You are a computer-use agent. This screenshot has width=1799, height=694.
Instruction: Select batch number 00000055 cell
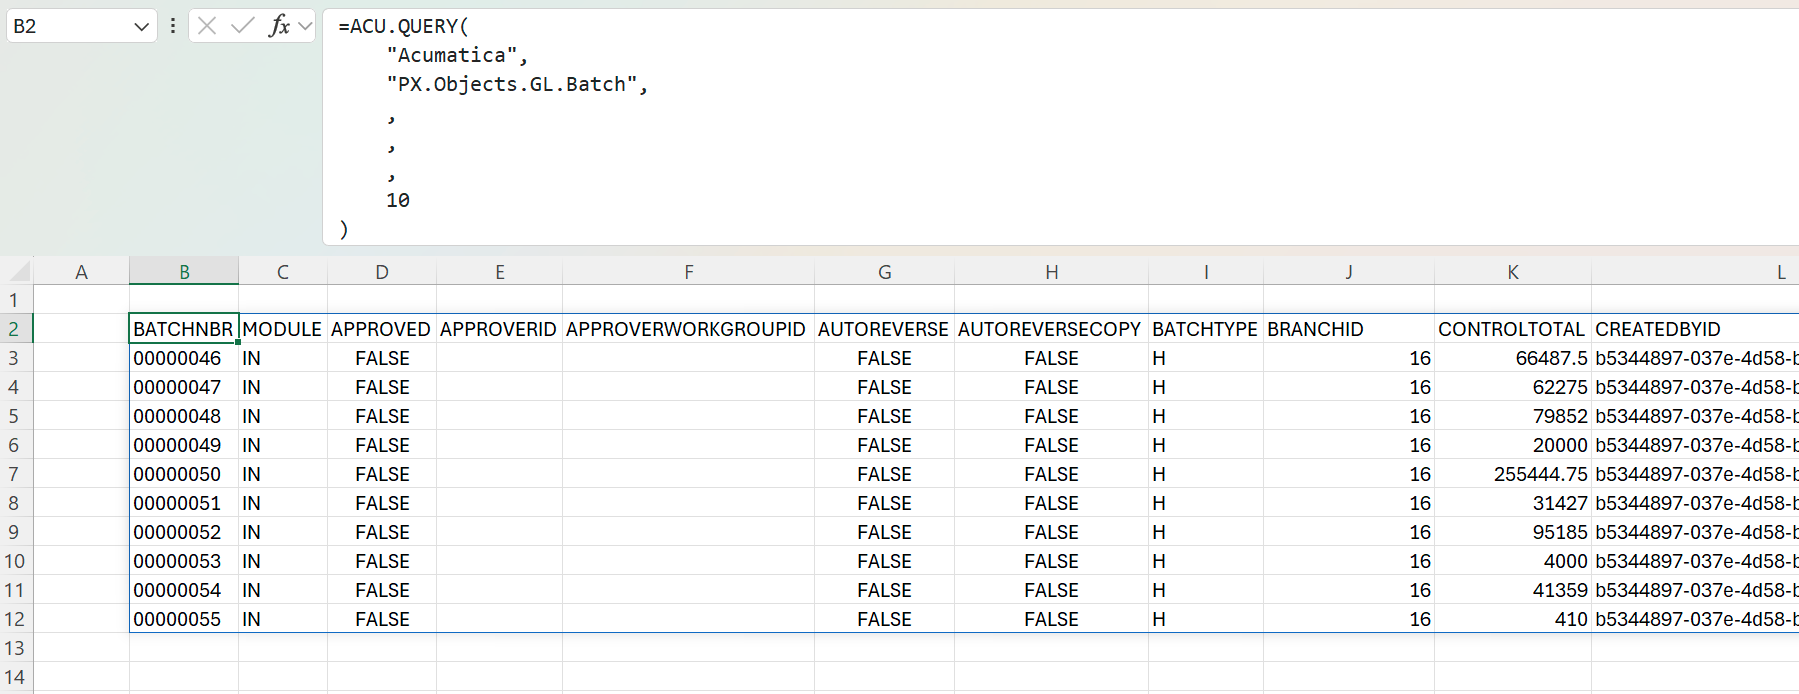[184, 619]
